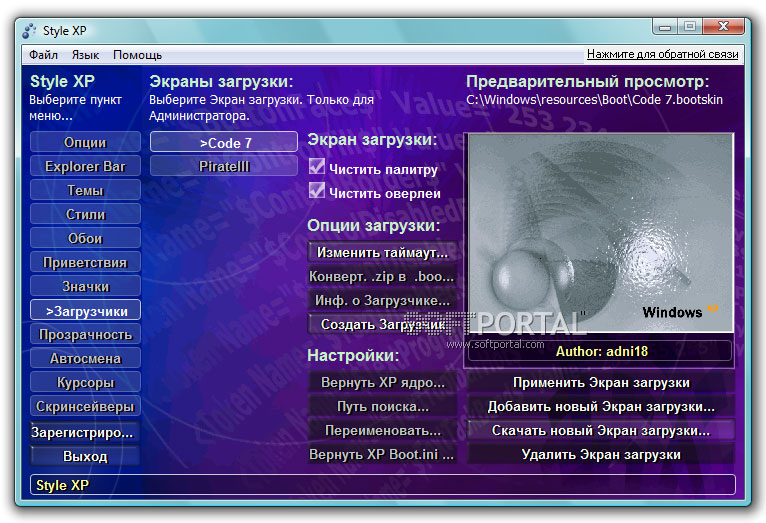This screenshot has width=766, height=523.
Task: Click Скачать новый Экран загрузки... button
Action: (601, 430)
